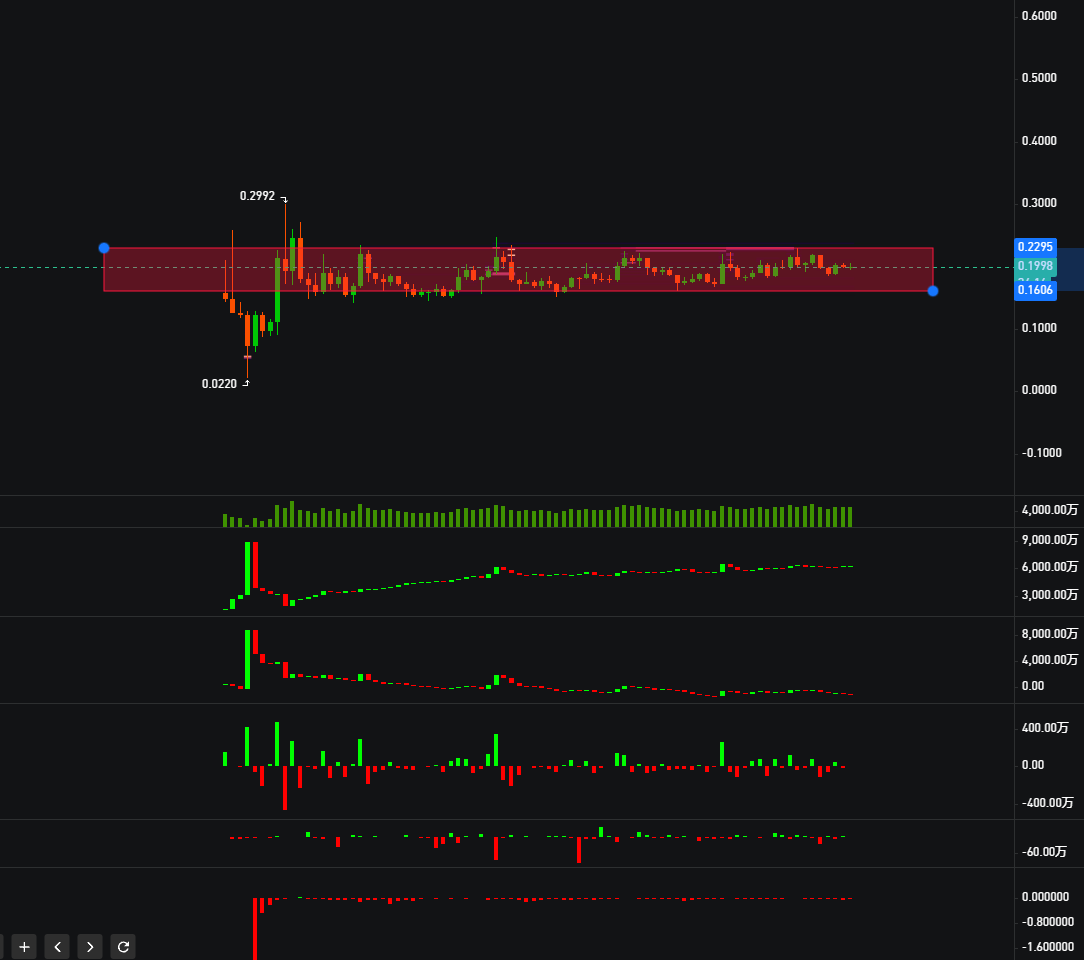This screenshot has height=960, width=1084.
Task: Click the 400.00万 indicator axis label
Action: pos(1045,728)
